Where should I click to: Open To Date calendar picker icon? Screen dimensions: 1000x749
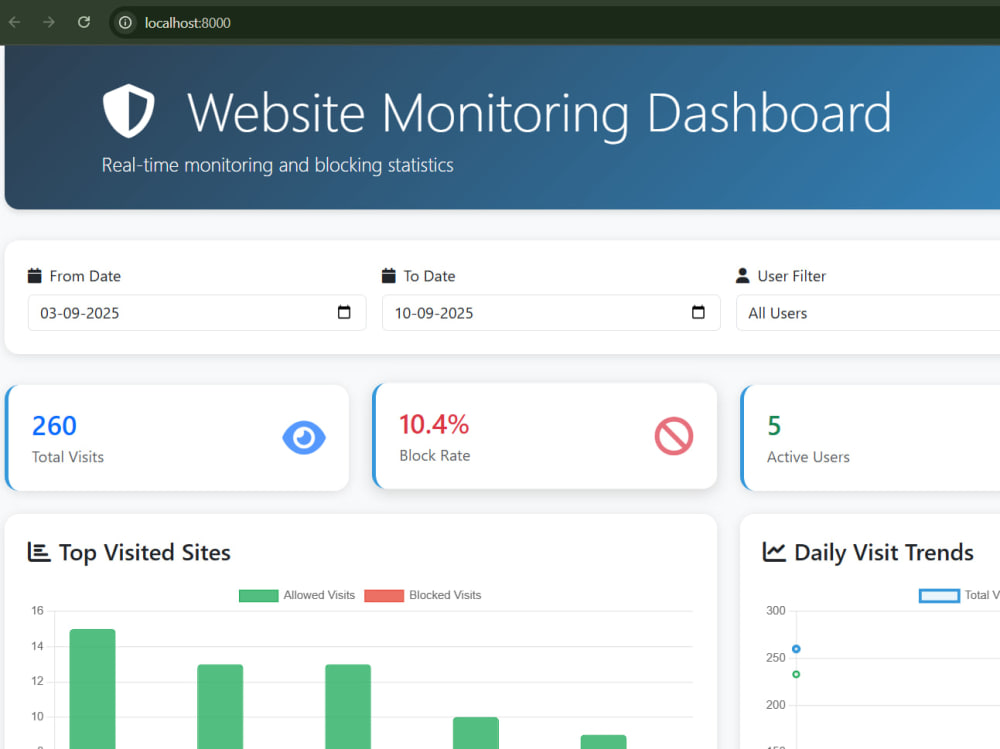(698, 312)
